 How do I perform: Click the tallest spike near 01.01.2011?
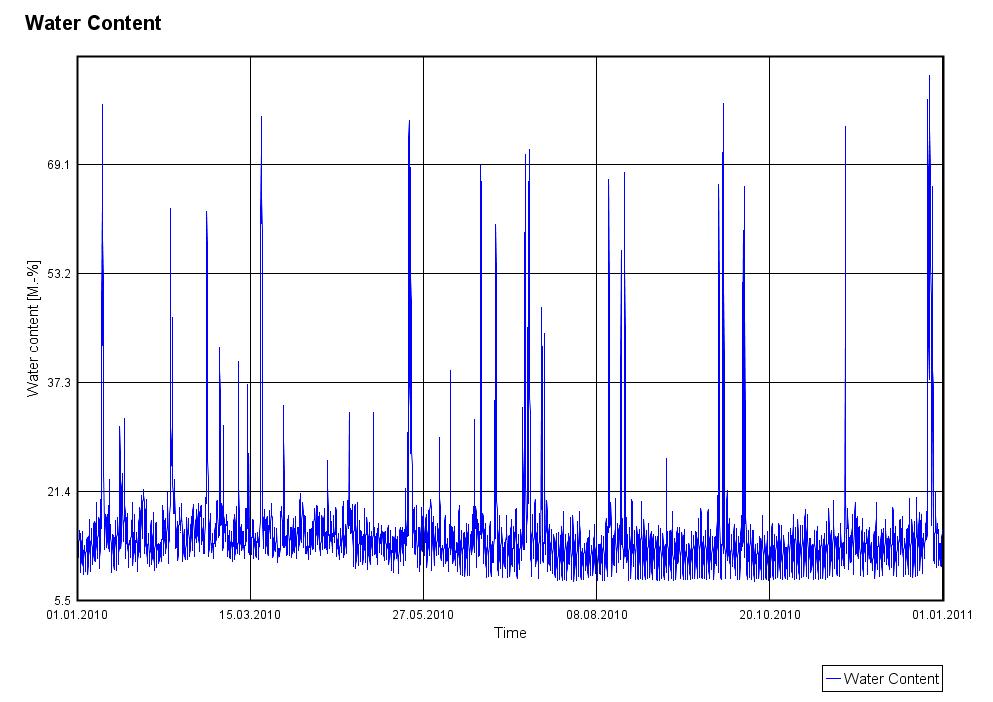click(929, 77)
